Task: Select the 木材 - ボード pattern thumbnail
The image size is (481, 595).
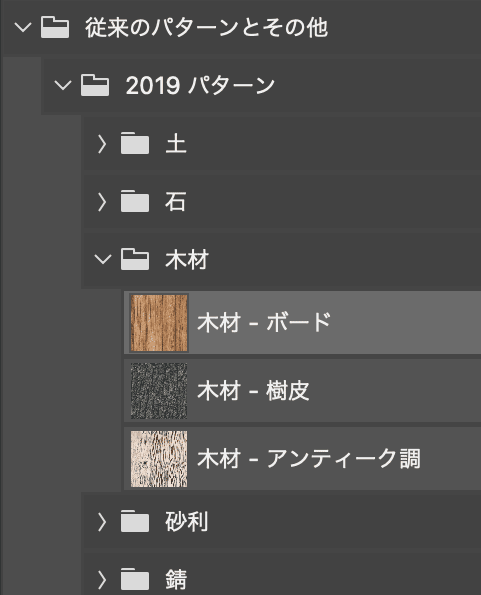Action: [159, 323]
